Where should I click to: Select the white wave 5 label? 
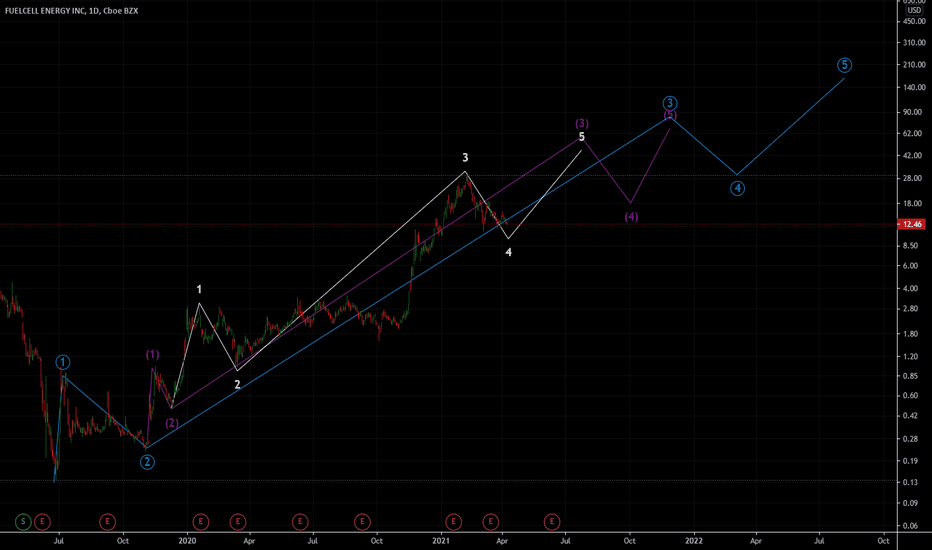point(582,137)
